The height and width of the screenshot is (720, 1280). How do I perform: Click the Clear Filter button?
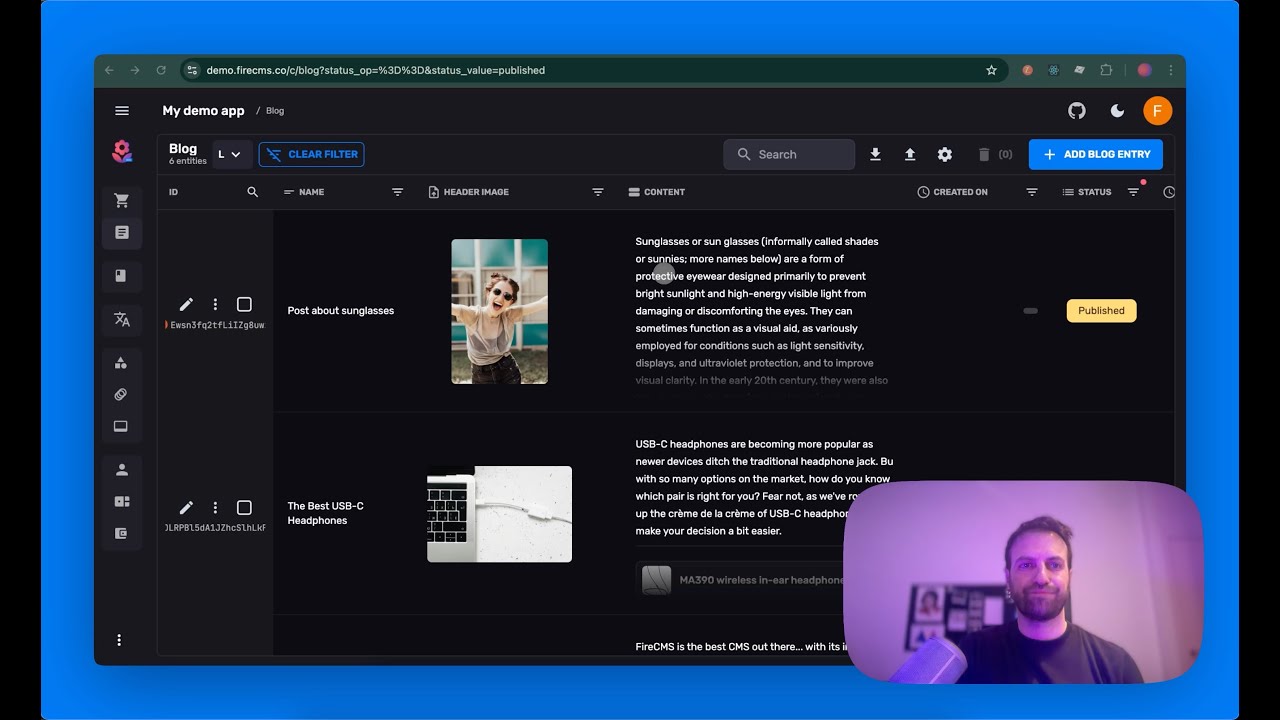(x=311, y=154)
